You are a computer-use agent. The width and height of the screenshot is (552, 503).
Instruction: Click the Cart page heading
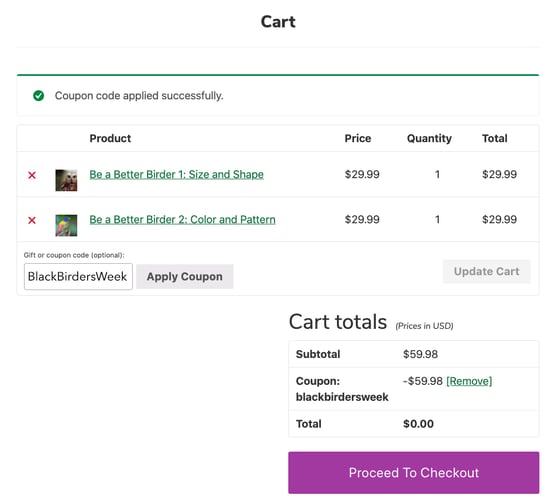point(278,22)
